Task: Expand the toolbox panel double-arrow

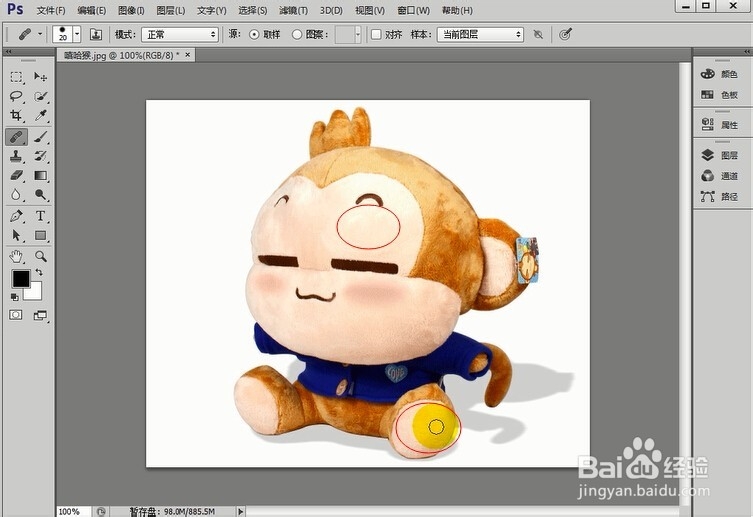Action: (x=8, y=51)
